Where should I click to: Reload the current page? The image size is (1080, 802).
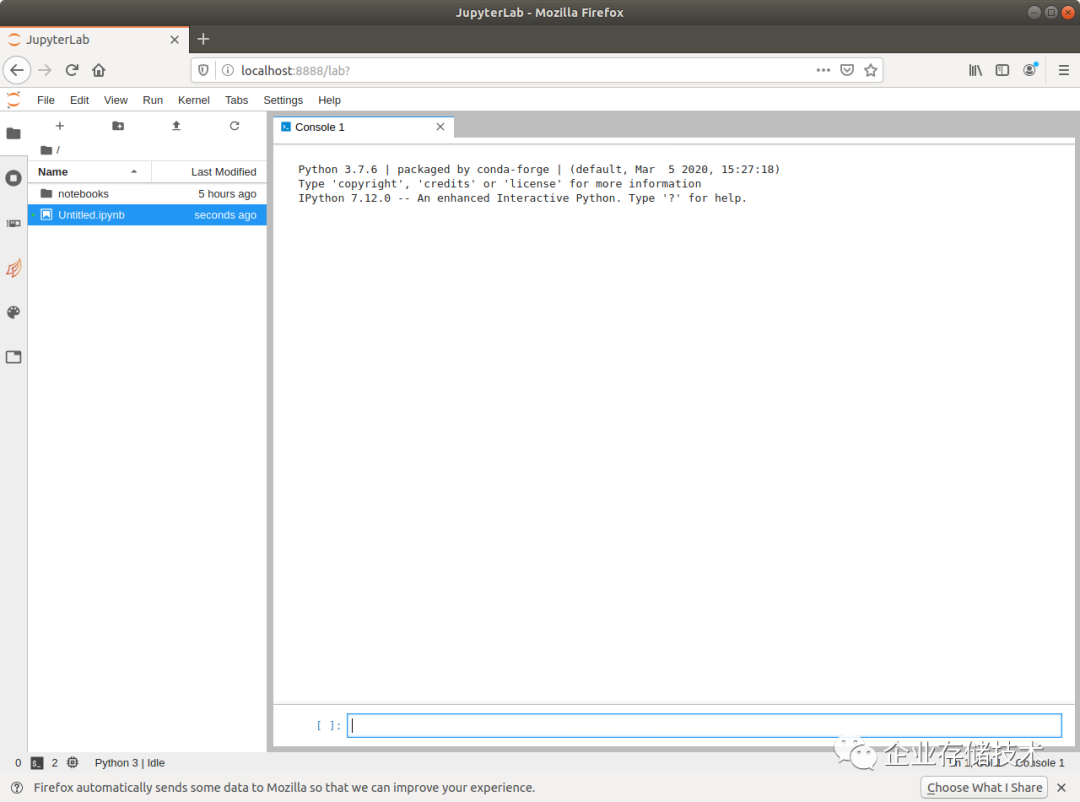point(72,70)
